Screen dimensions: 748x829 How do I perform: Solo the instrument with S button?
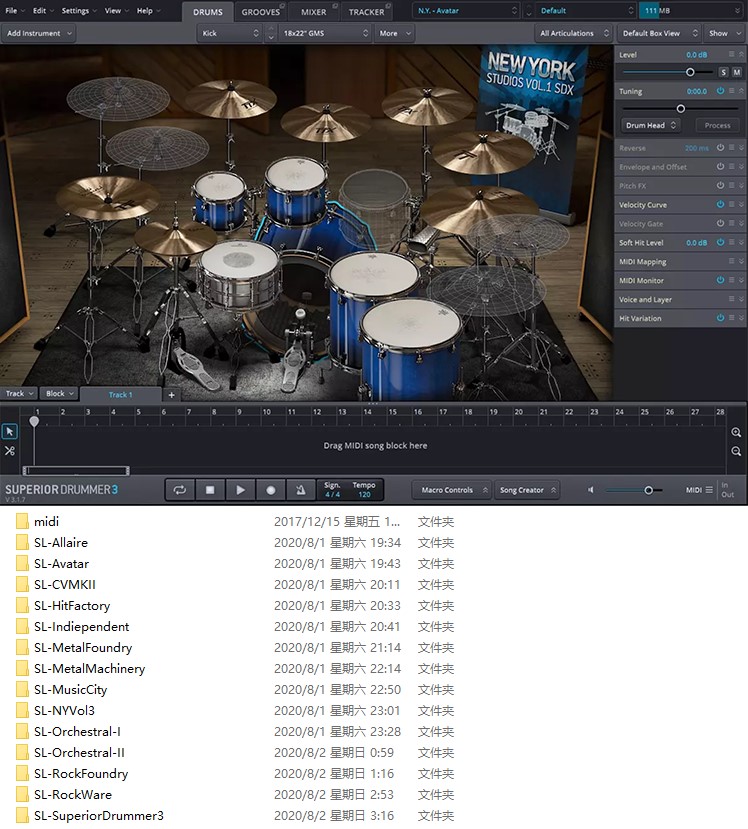click(x=724, y=72)
